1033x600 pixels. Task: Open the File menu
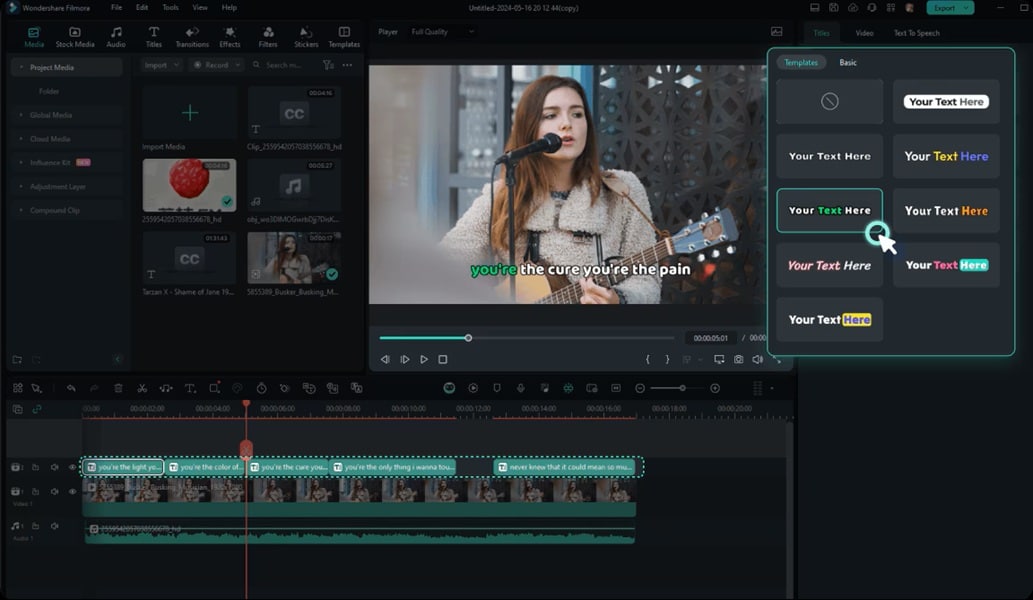click(116, 7)
